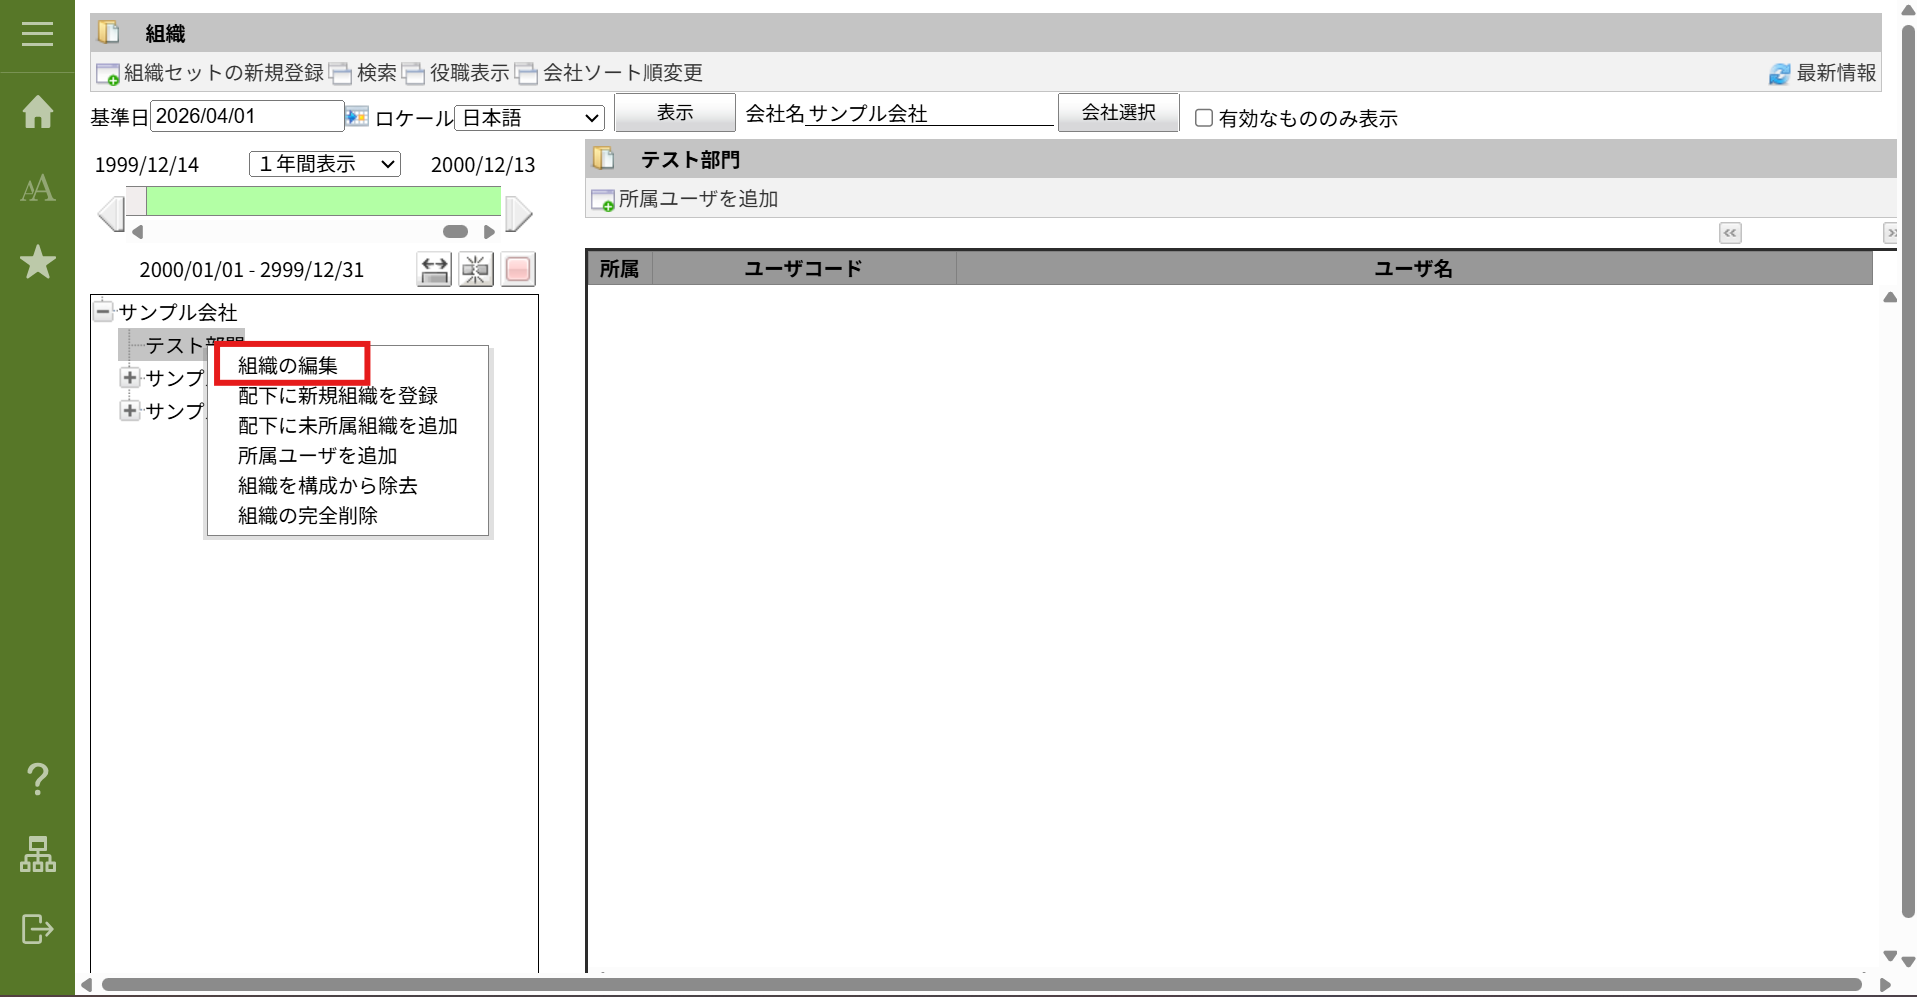Open the ロケール 日本語 dropdown
The height and width of the screenshot is (997, 1917).
click(x=529, y=118)
